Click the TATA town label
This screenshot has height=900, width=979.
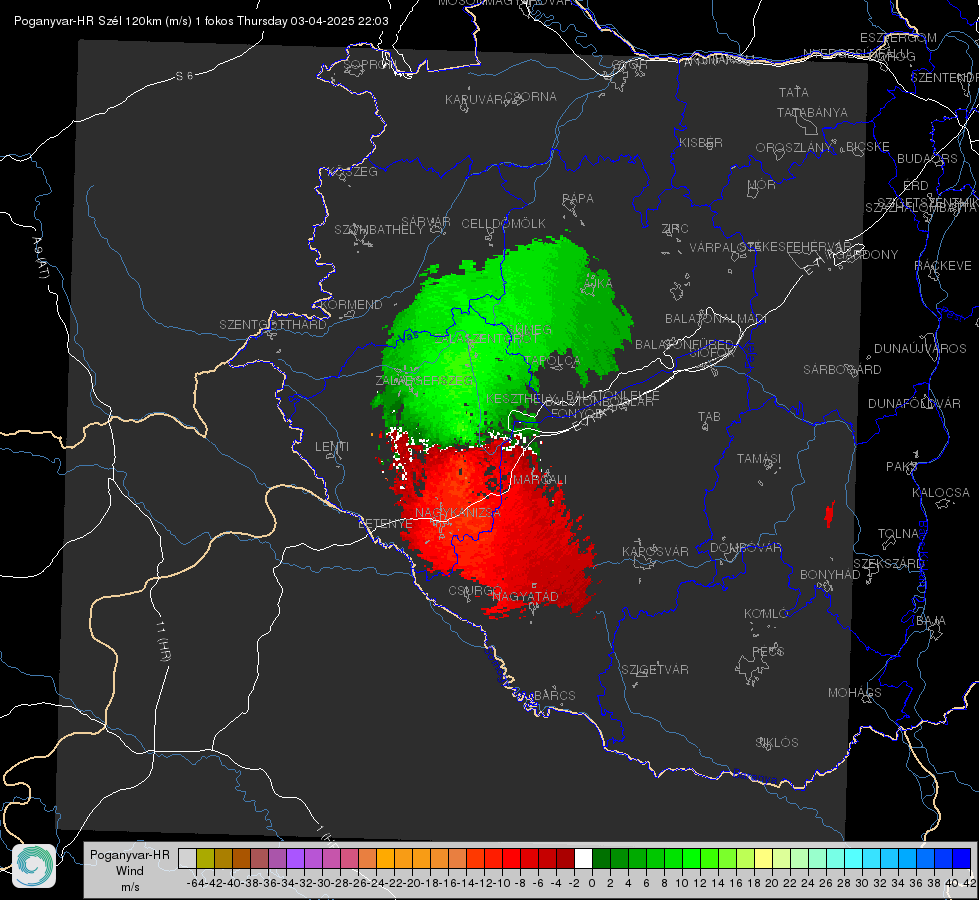pyautogui.click(x=794, y=92)
